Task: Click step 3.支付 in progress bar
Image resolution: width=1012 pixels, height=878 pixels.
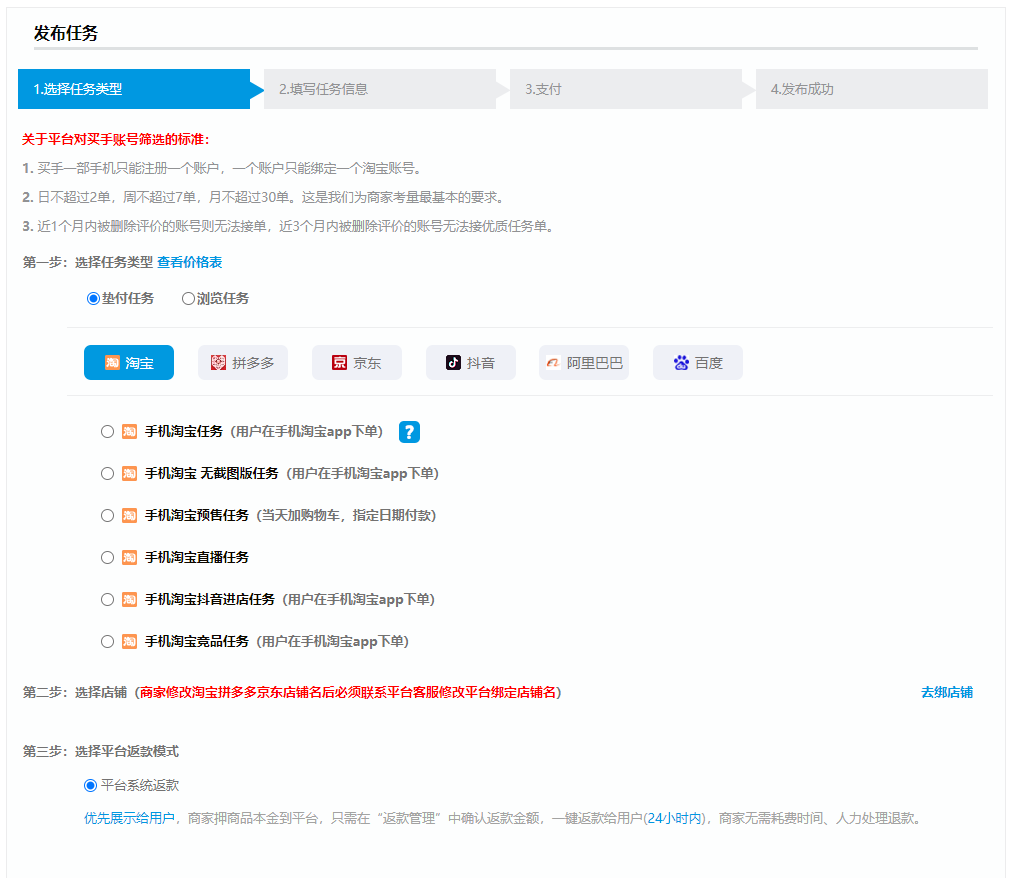Action: coord(626,89)
